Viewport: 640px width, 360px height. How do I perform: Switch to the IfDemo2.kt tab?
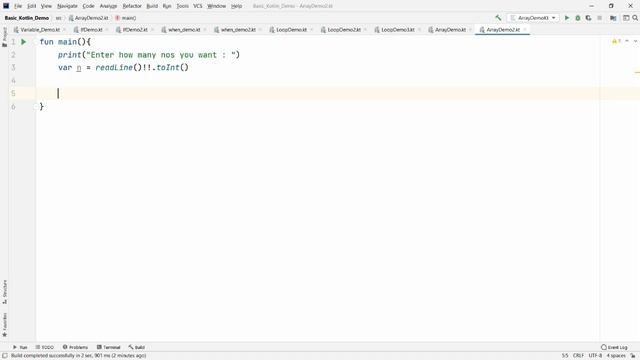click(x=135, y=30)
